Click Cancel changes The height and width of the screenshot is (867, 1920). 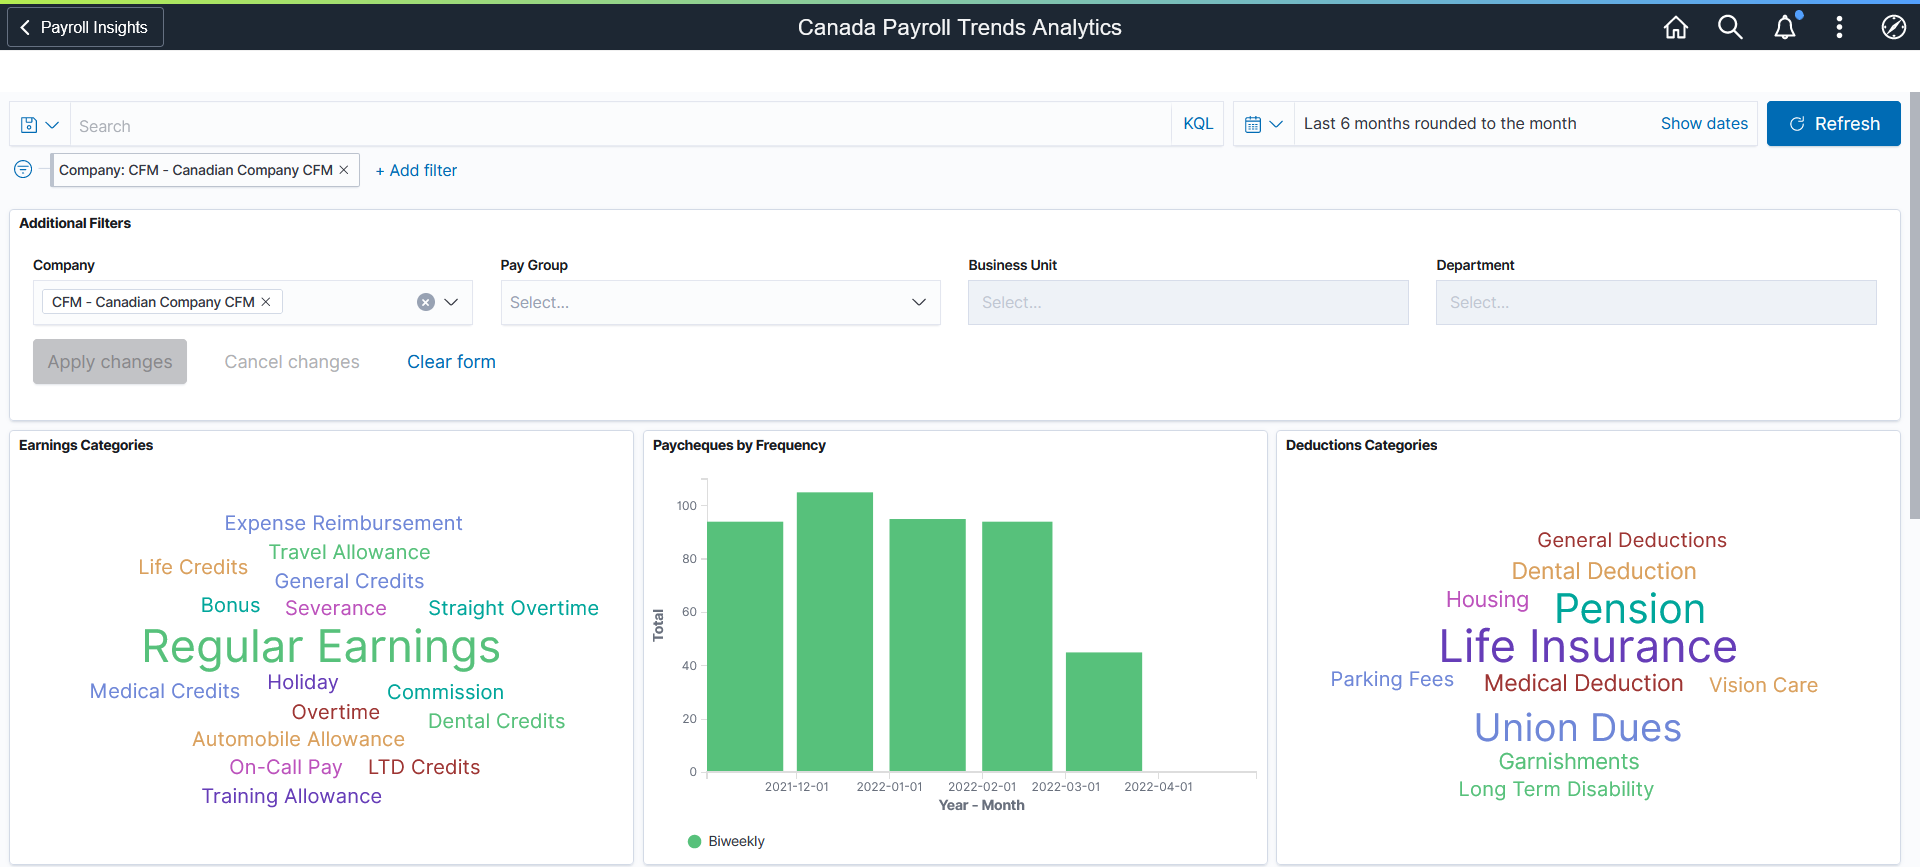(292, 361)
